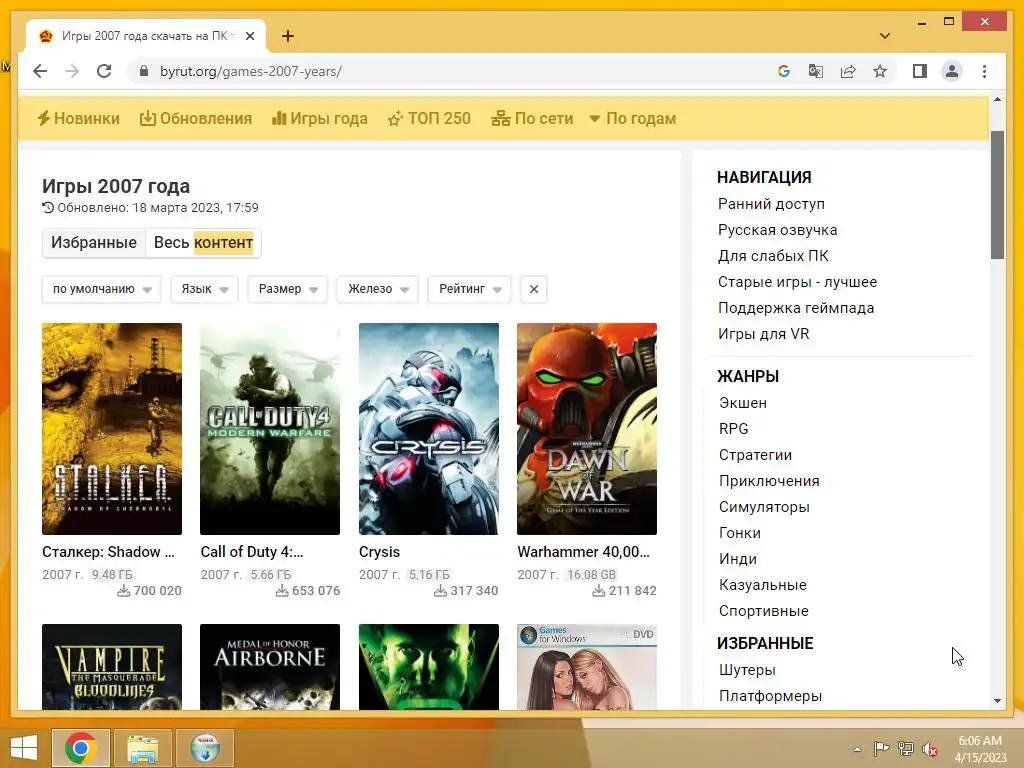Open the Игры года menu item
The width and height of the screenshot is (1024, 768).
coord(320,118)
